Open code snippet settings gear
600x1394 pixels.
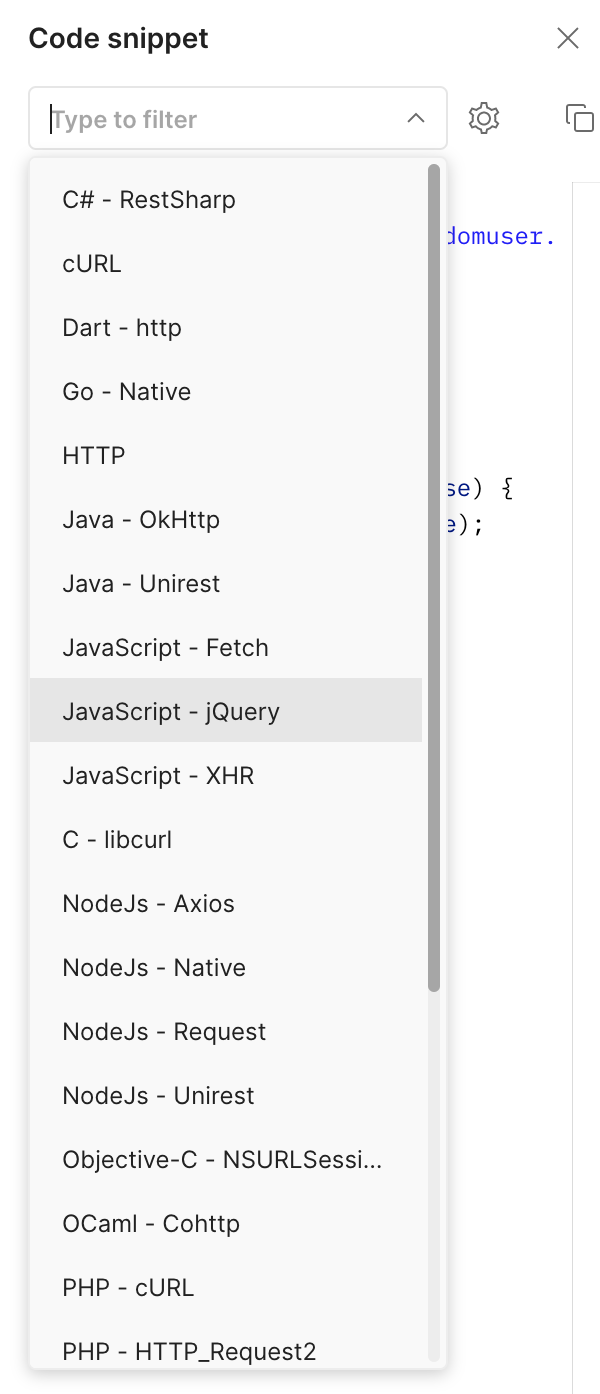point(484,118)
